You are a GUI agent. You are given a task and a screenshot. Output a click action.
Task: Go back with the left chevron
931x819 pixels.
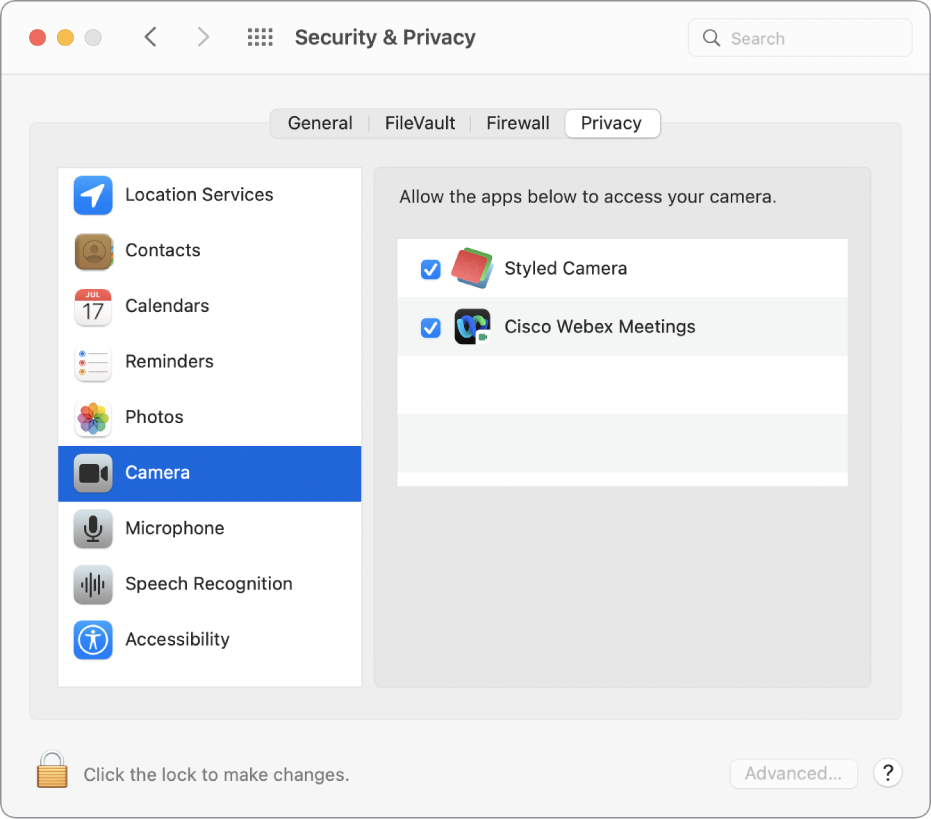click(x=151, y=38)
